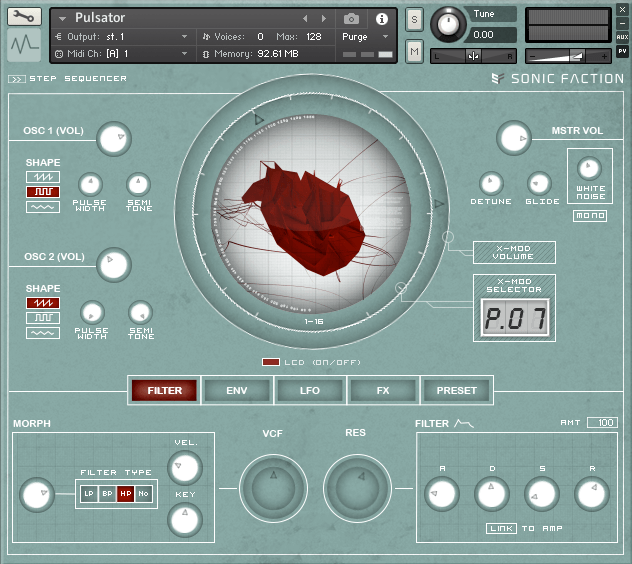Click the X-MOD SELECTOR P.07 display

515,318
